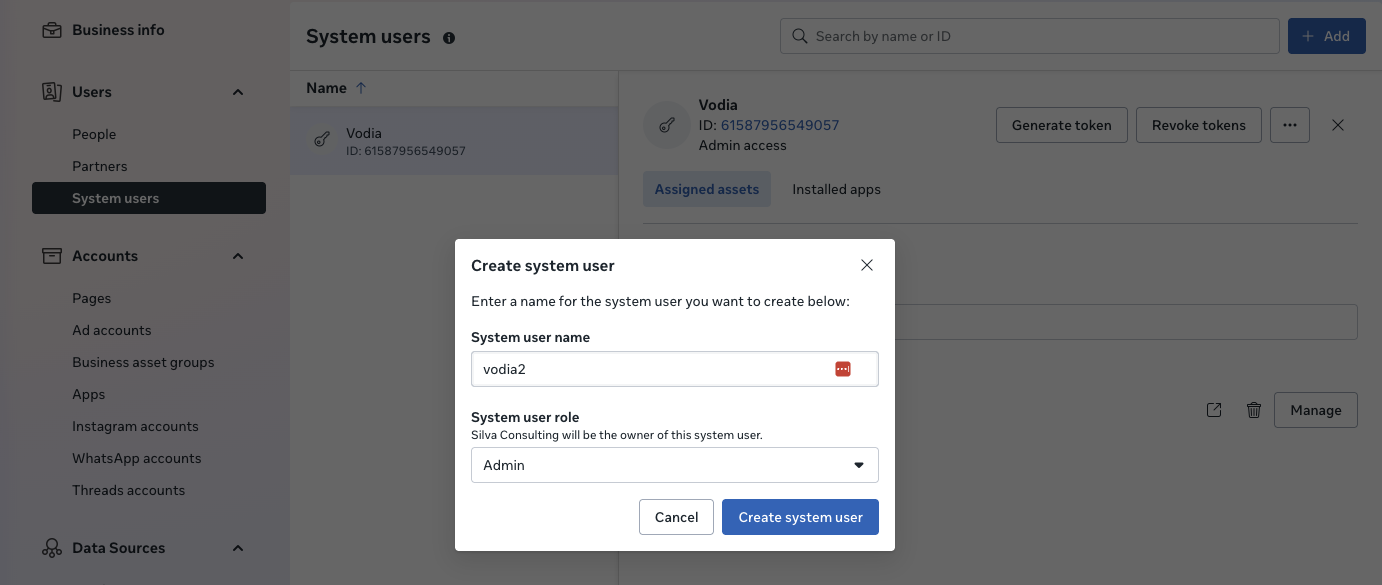Collapse the Accounts section
Image resolution: width=1382 pixels, height=585 pixels.
coord(238,256)
